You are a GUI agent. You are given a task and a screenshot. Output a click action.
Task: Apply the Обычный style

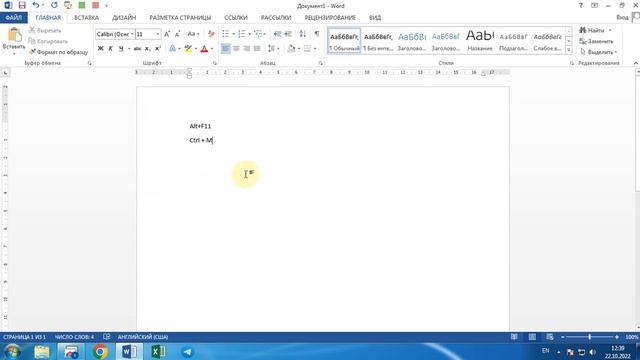[x=344, y=41]
